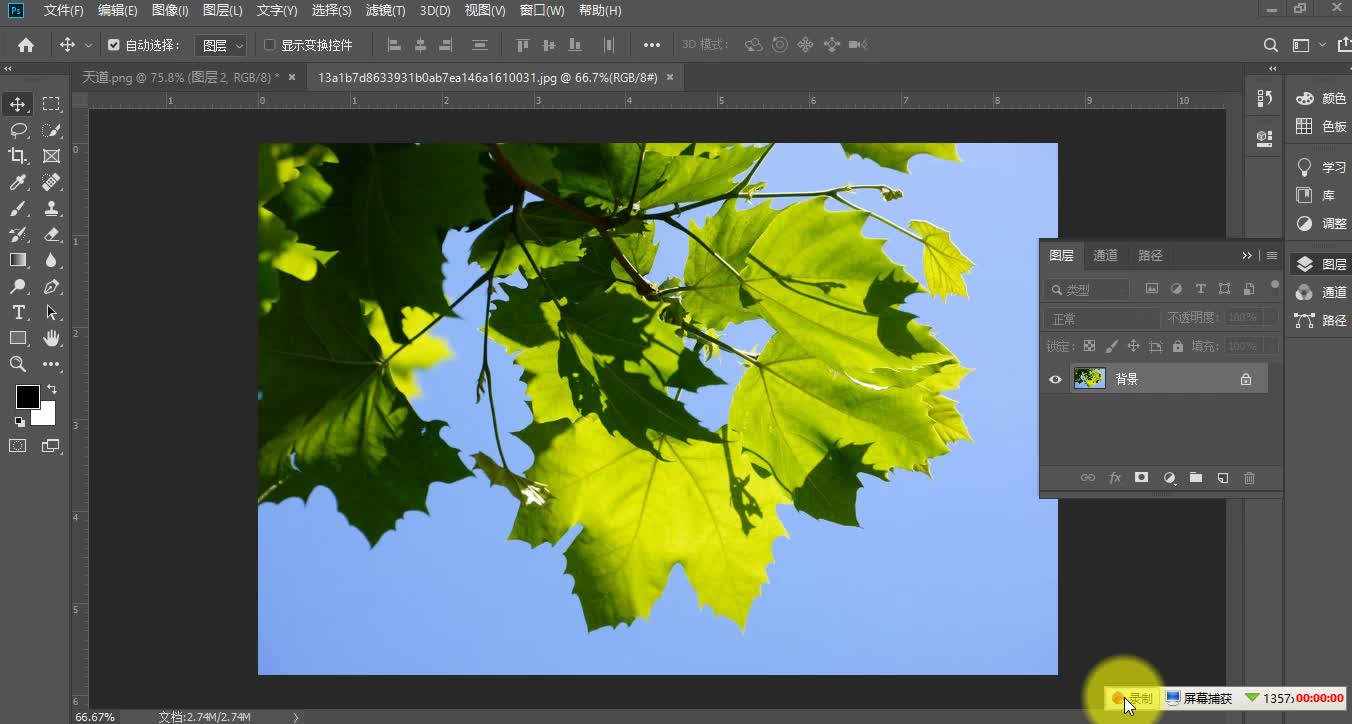Collapse the Layers panel with double arrows

(1247, 256)
